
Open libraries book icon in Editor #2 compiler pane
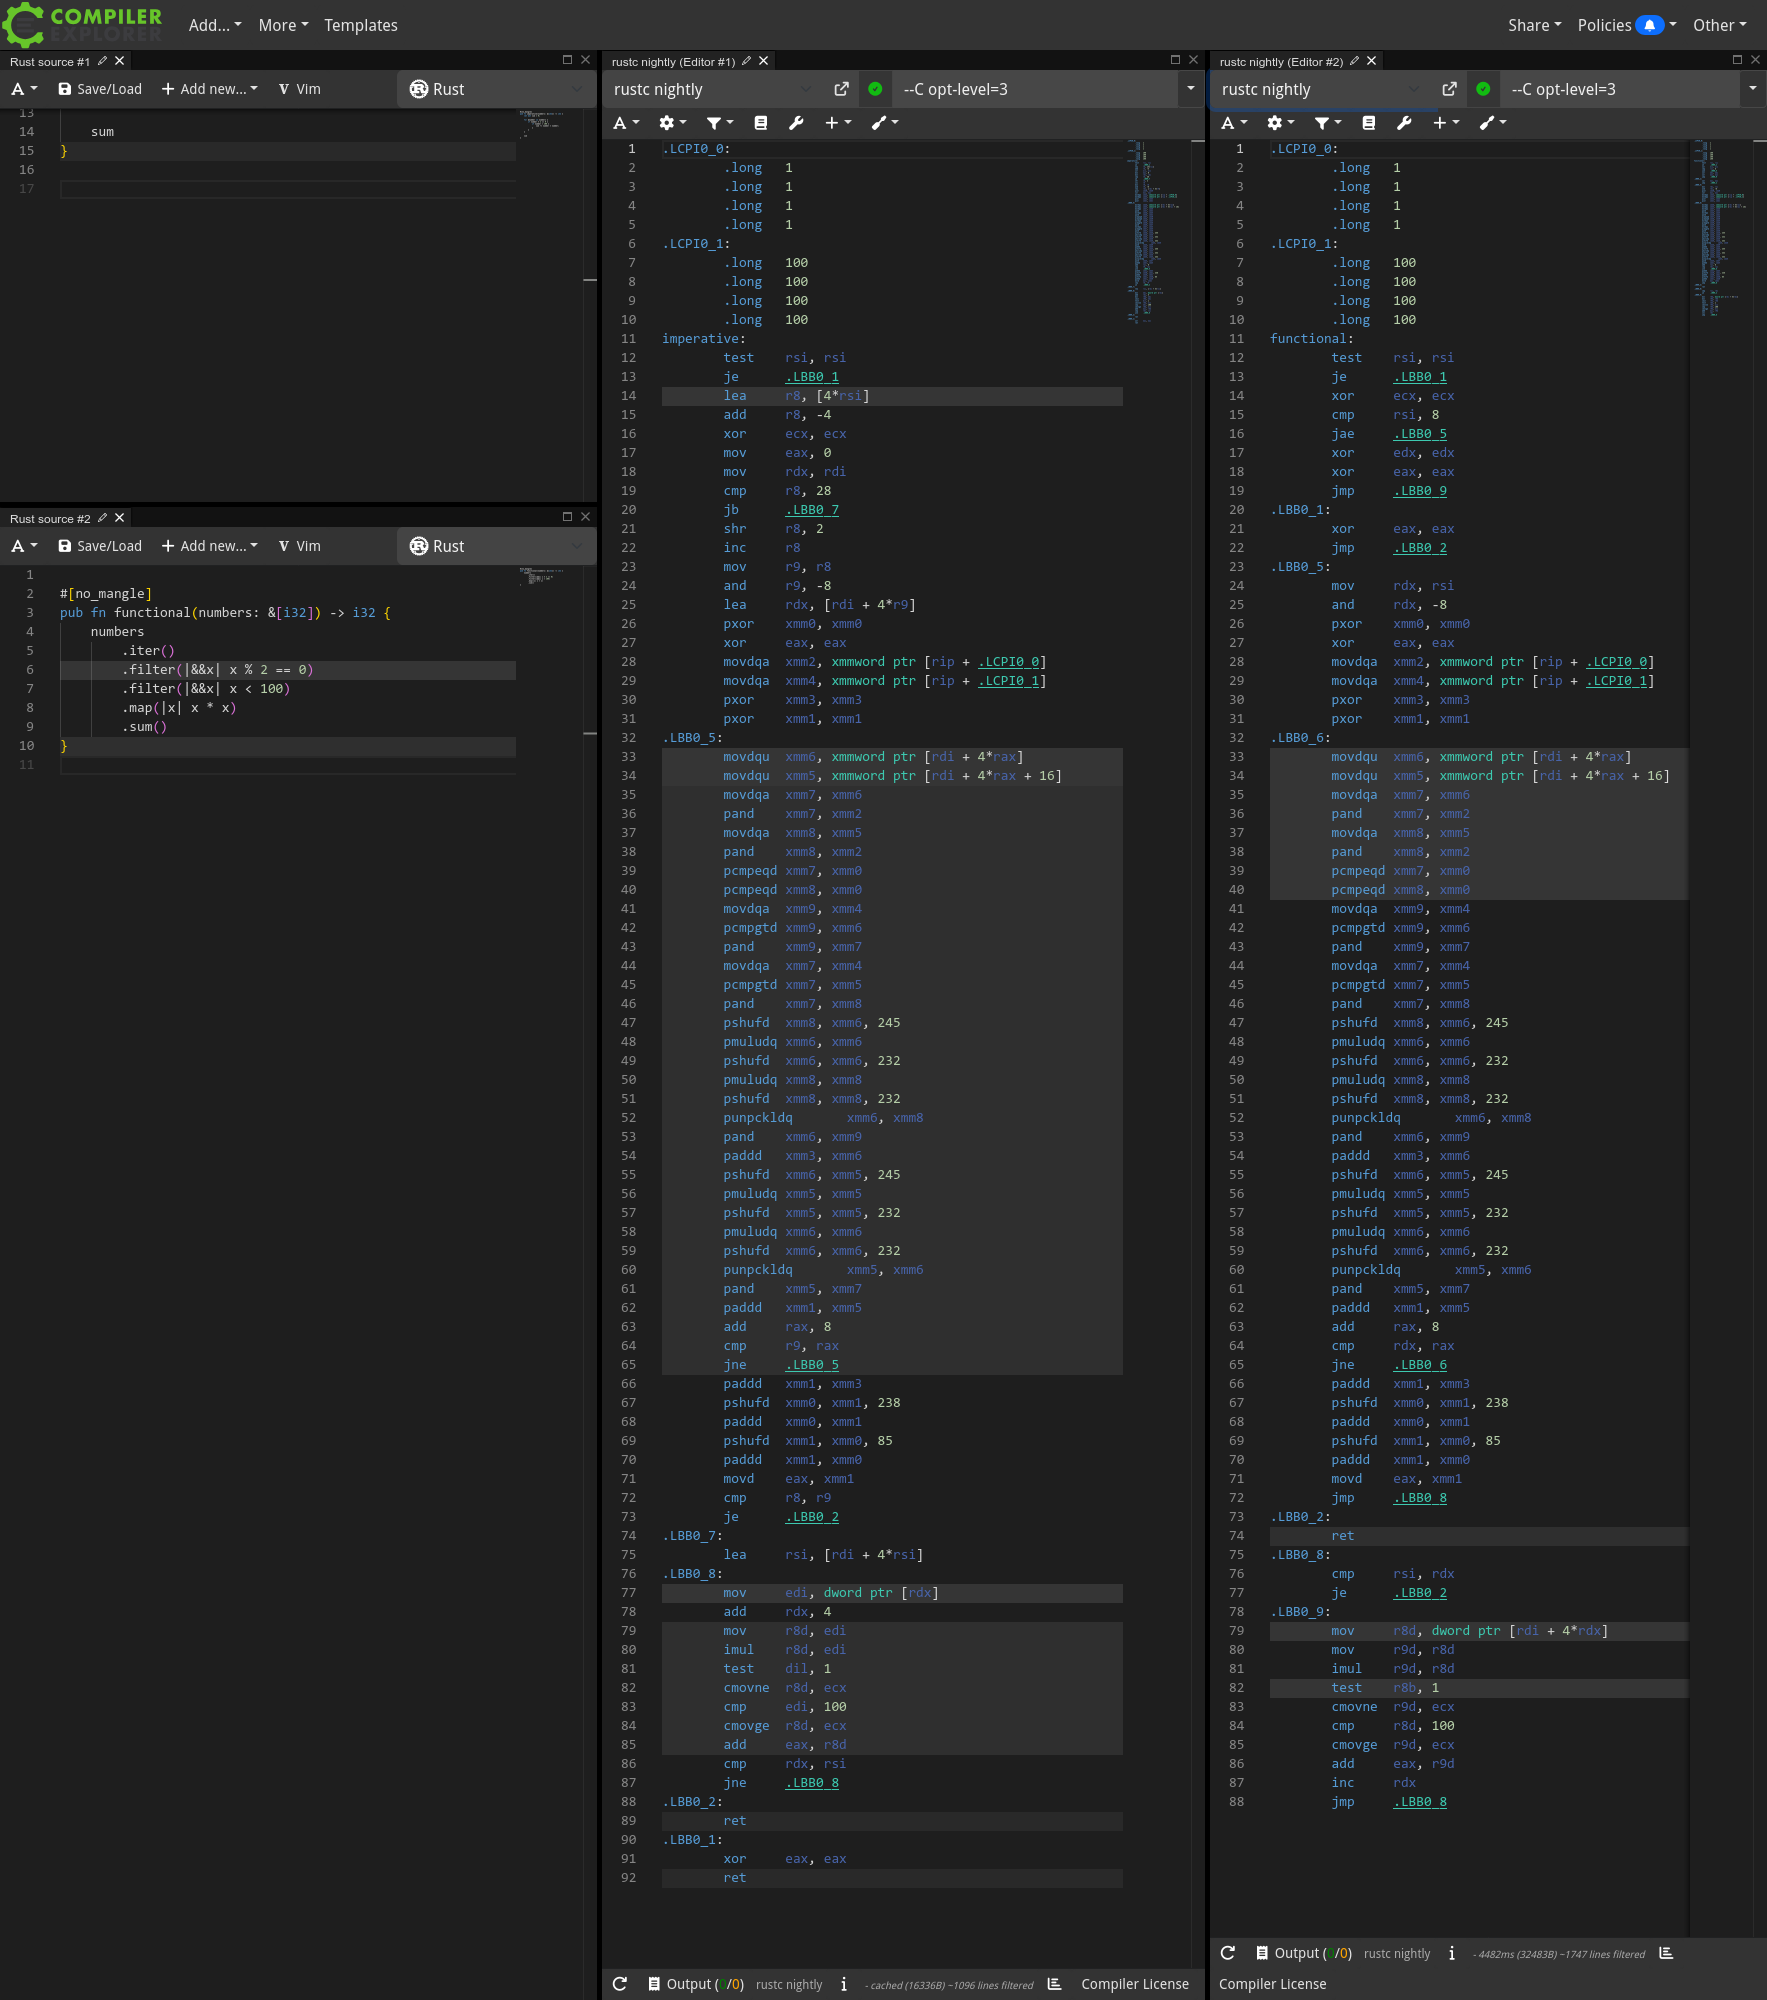pyautogui.click(x=1368, y=123)
